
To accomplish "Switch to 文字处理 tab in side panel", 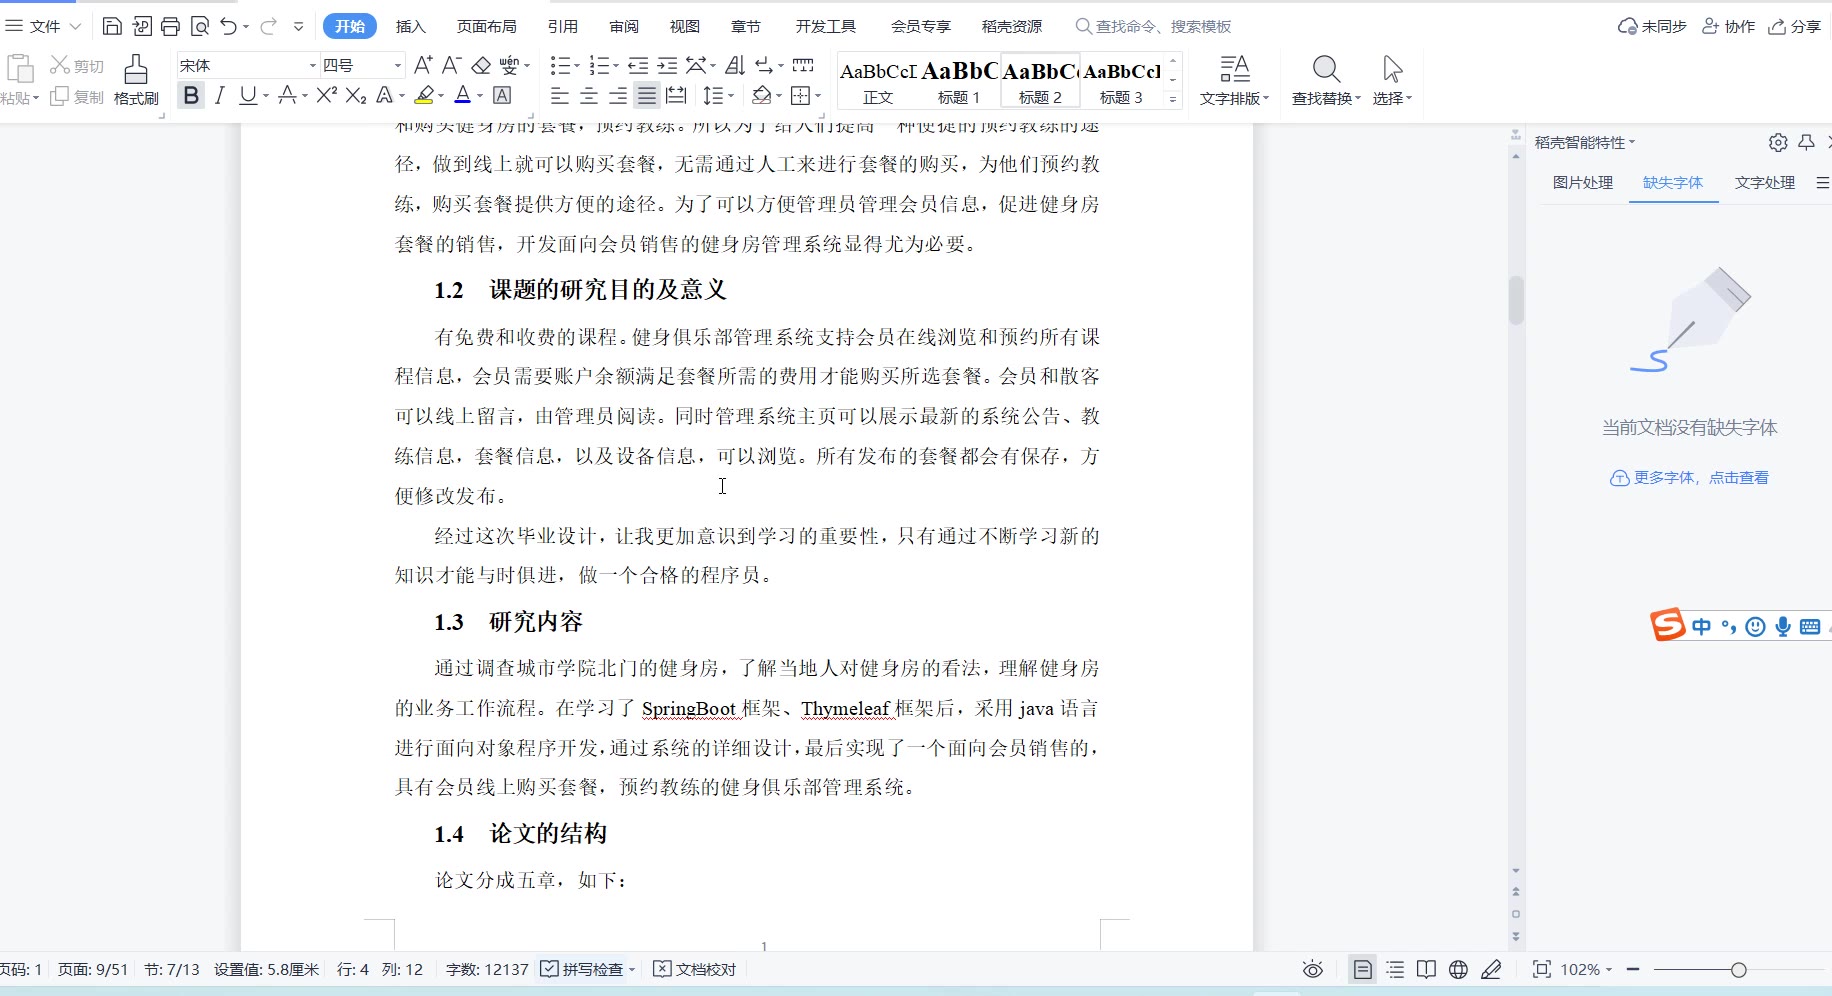I will [1765, 182].
